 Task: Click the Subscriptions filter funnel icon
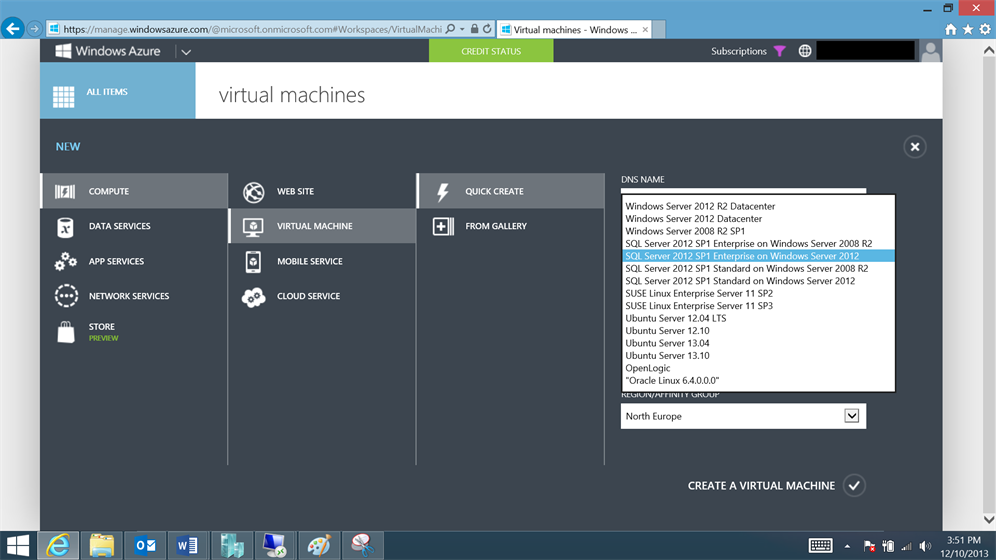click(x=779, y=51)
